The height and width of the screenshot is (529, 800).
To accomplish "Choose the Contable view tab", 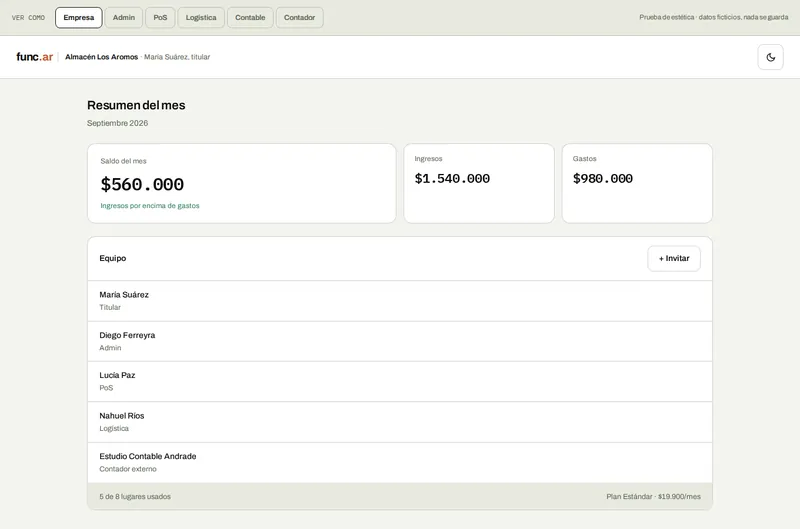I will pos(250,17).
